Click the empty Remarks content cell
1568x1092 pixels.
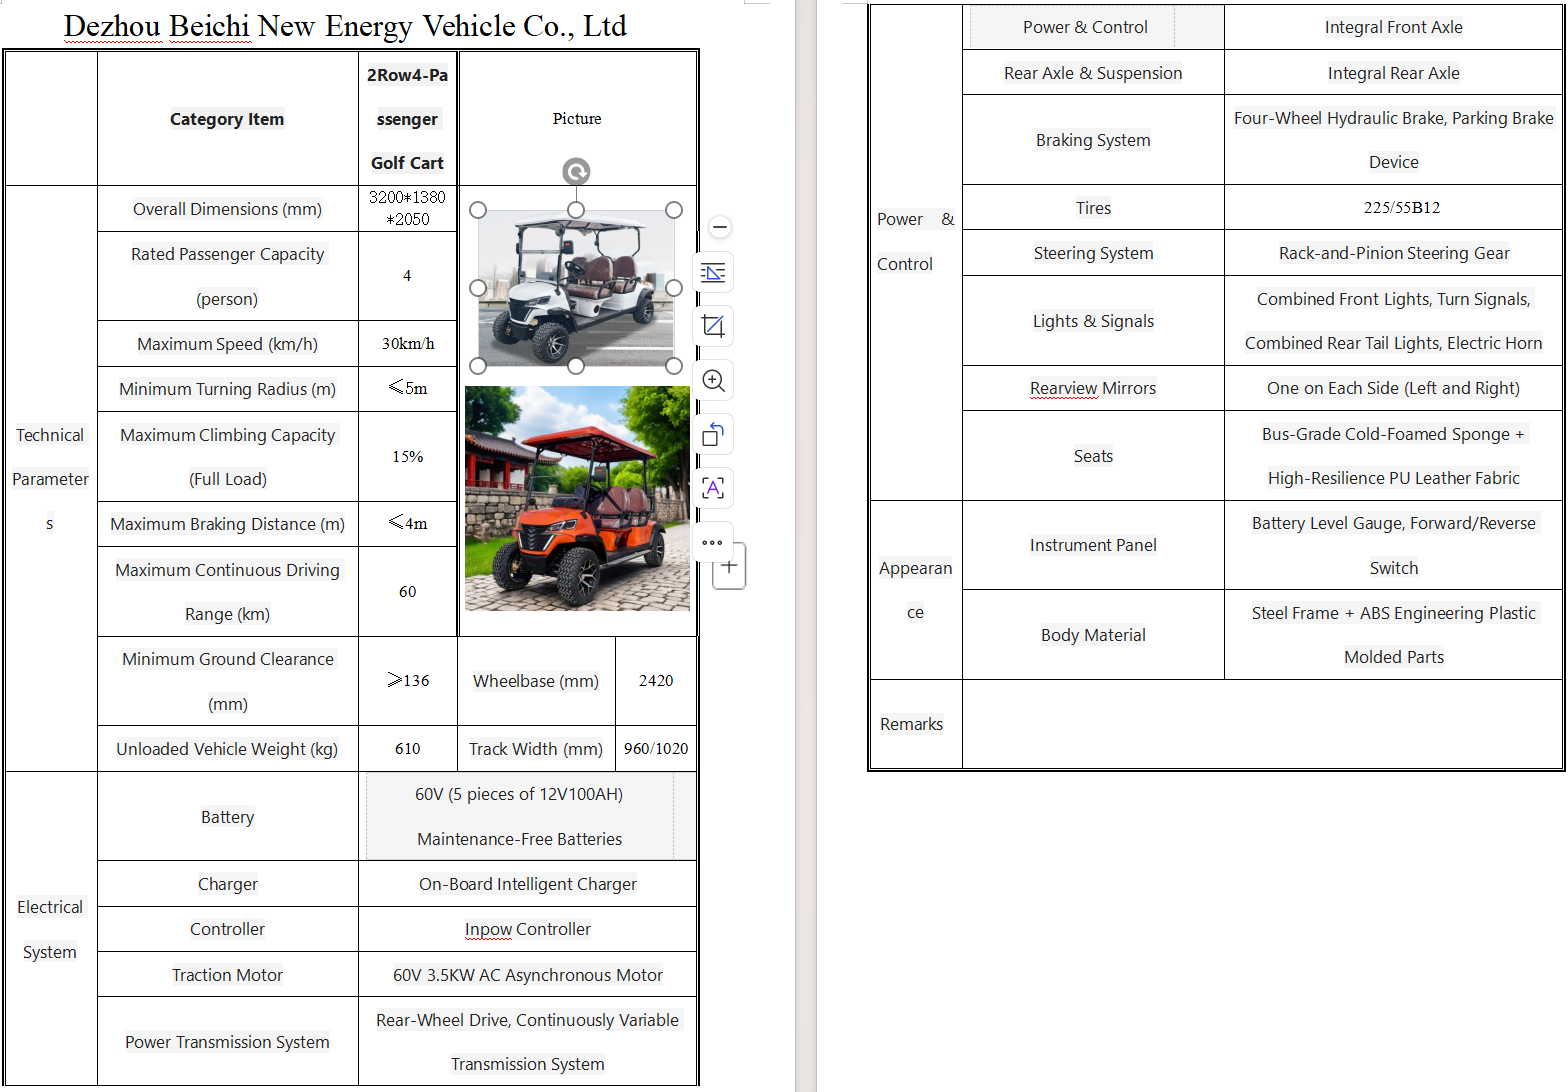pyautogui.click(x=1262, y=724)
